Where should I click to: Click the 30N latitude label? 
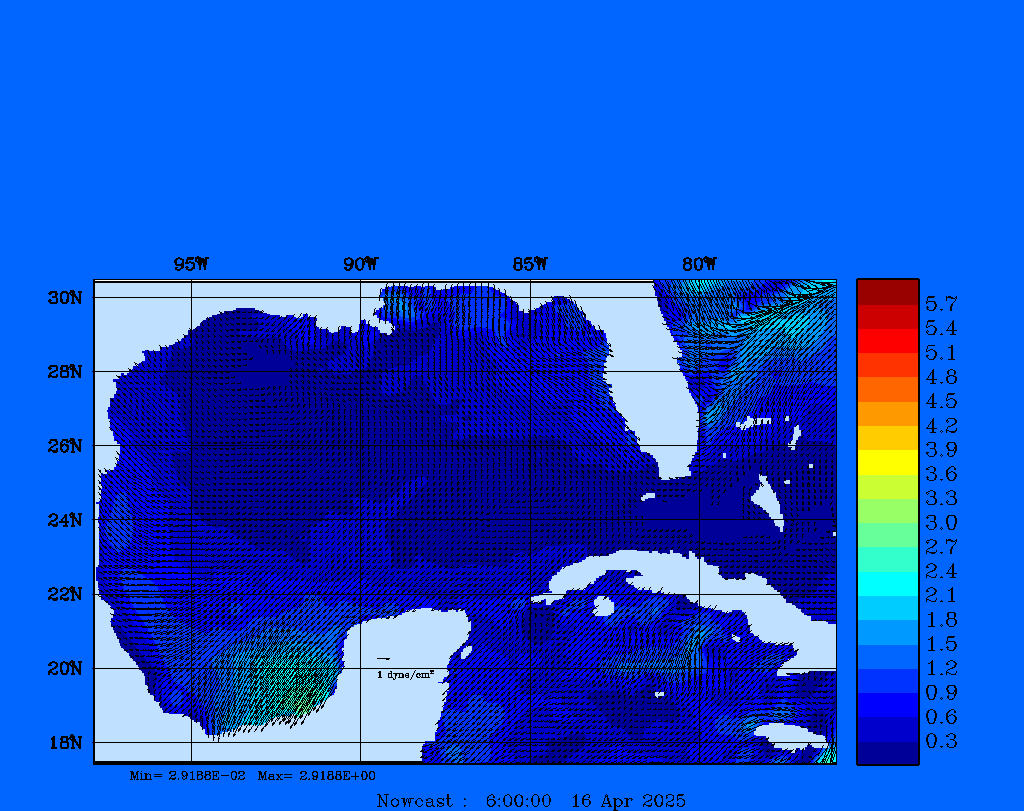point(64,298)
